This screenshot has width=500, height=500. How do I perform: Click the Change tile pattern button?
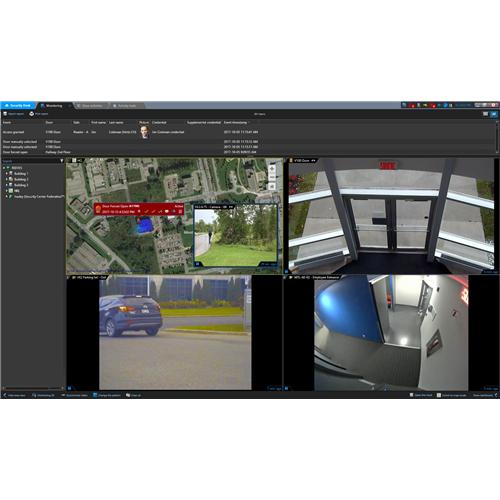[107, 395]
